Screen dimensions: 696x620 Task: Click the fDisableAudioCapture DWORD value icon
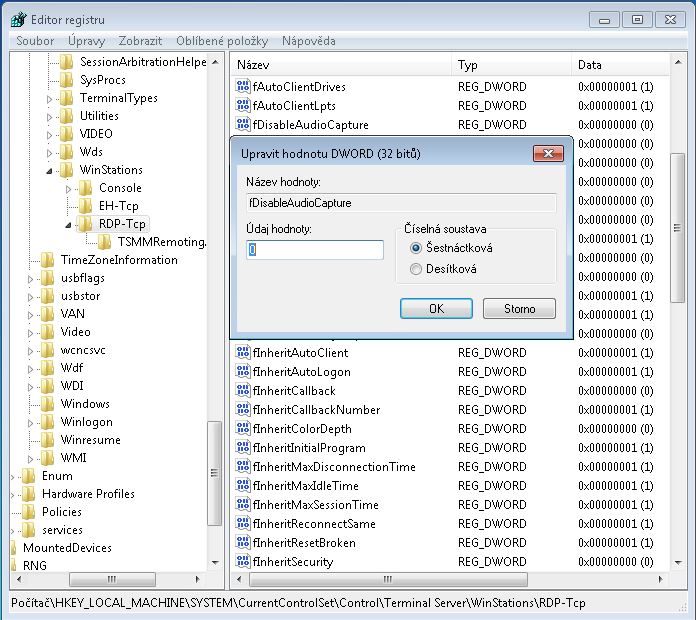pyautogui.click(x=243, y=125)
